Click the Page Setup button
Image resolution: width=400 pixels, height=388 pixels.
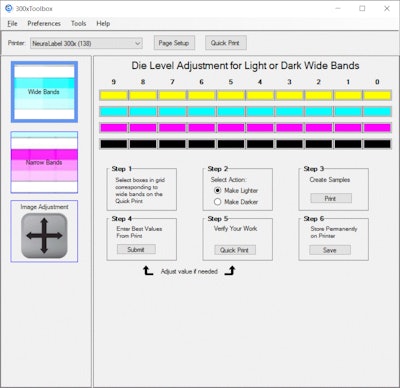[x=174, y=43]
